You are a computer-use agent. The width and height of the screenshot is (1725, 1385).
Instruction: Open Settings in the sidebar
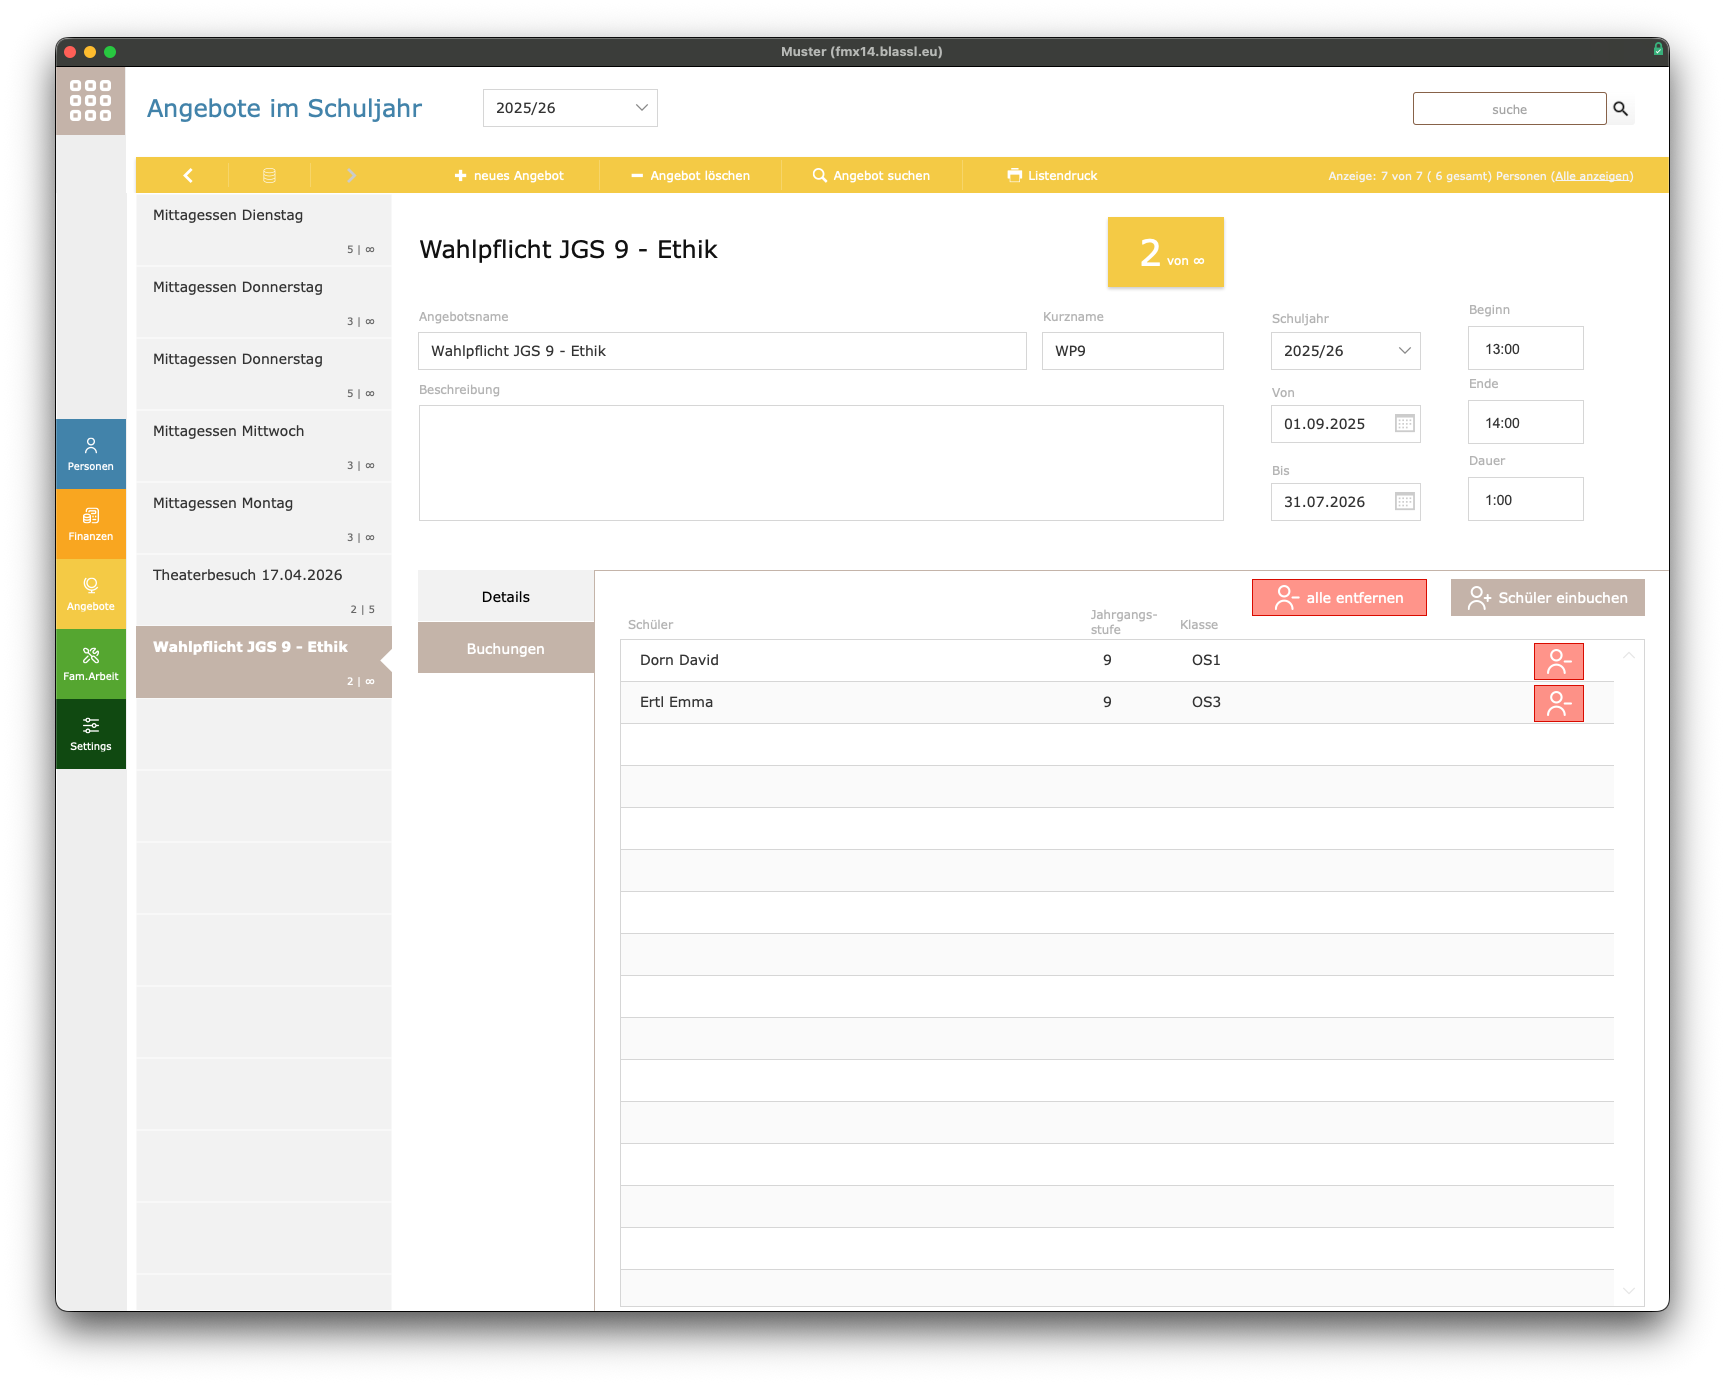click(x=90, y=734)
